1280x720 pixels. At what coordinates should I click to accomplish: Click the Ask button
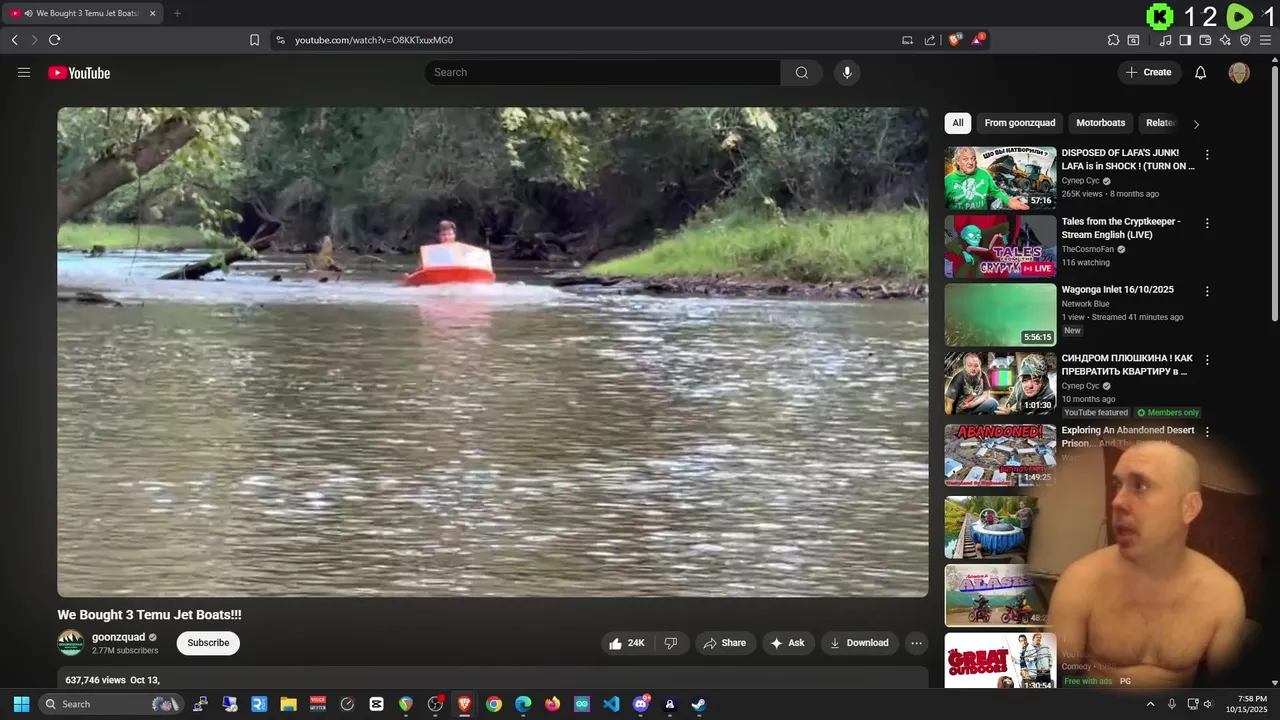(x=787, y=643)
